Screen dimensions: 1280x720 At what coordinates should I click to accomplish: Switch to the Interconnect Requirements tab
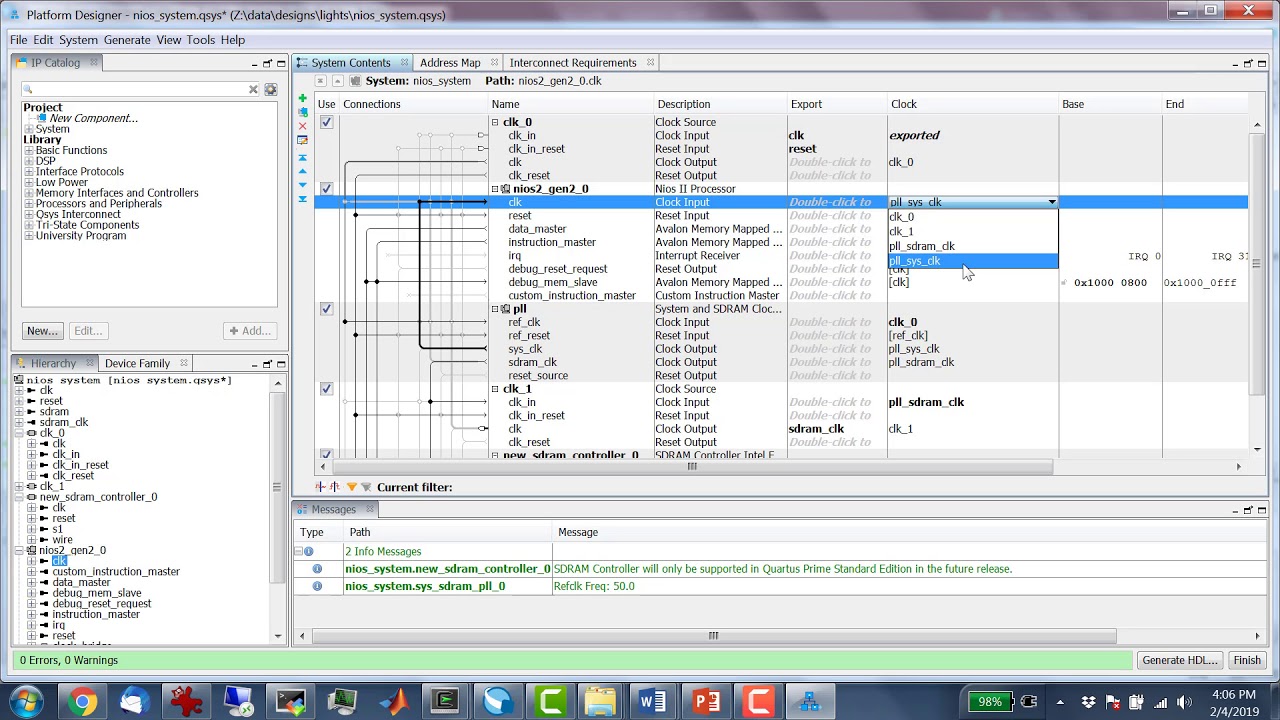[x=573, y=62]
